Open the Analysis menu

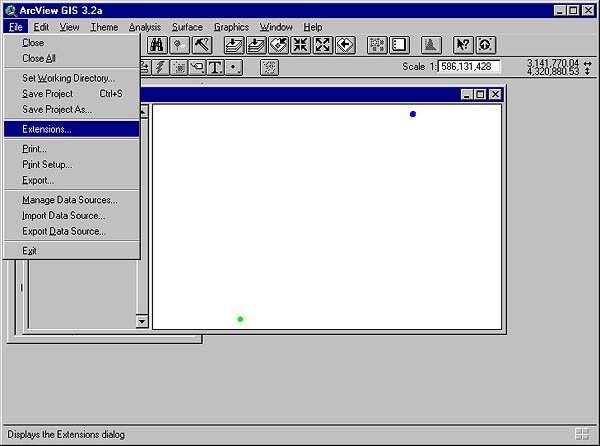click(145, 27)
